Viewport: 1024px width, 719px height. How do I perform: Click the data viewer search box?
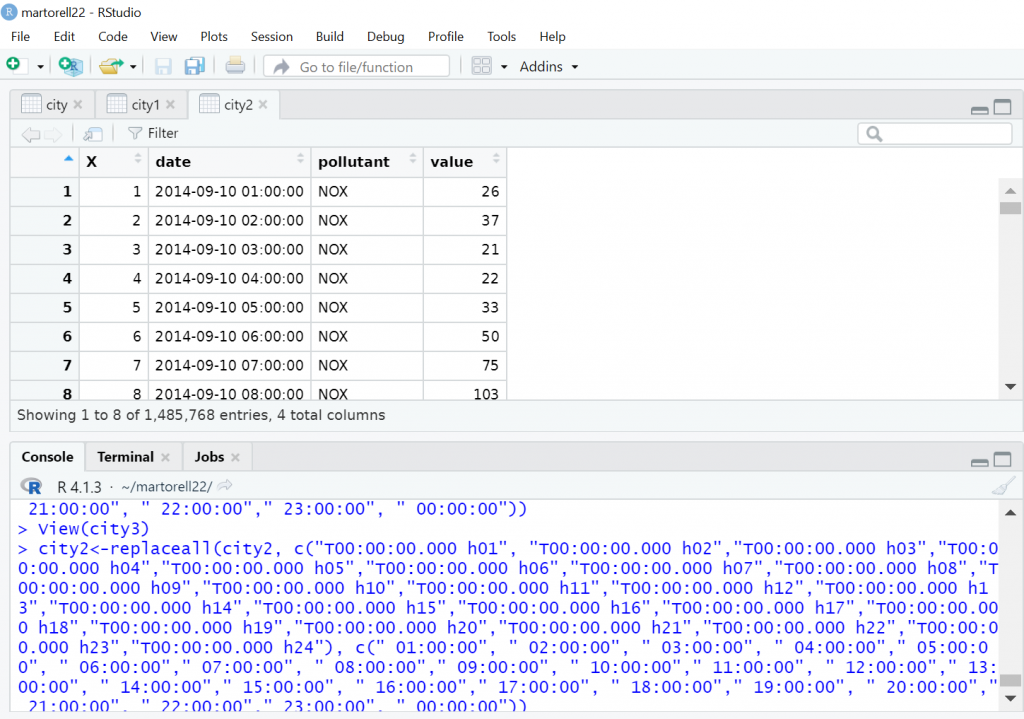coord(935,134)
